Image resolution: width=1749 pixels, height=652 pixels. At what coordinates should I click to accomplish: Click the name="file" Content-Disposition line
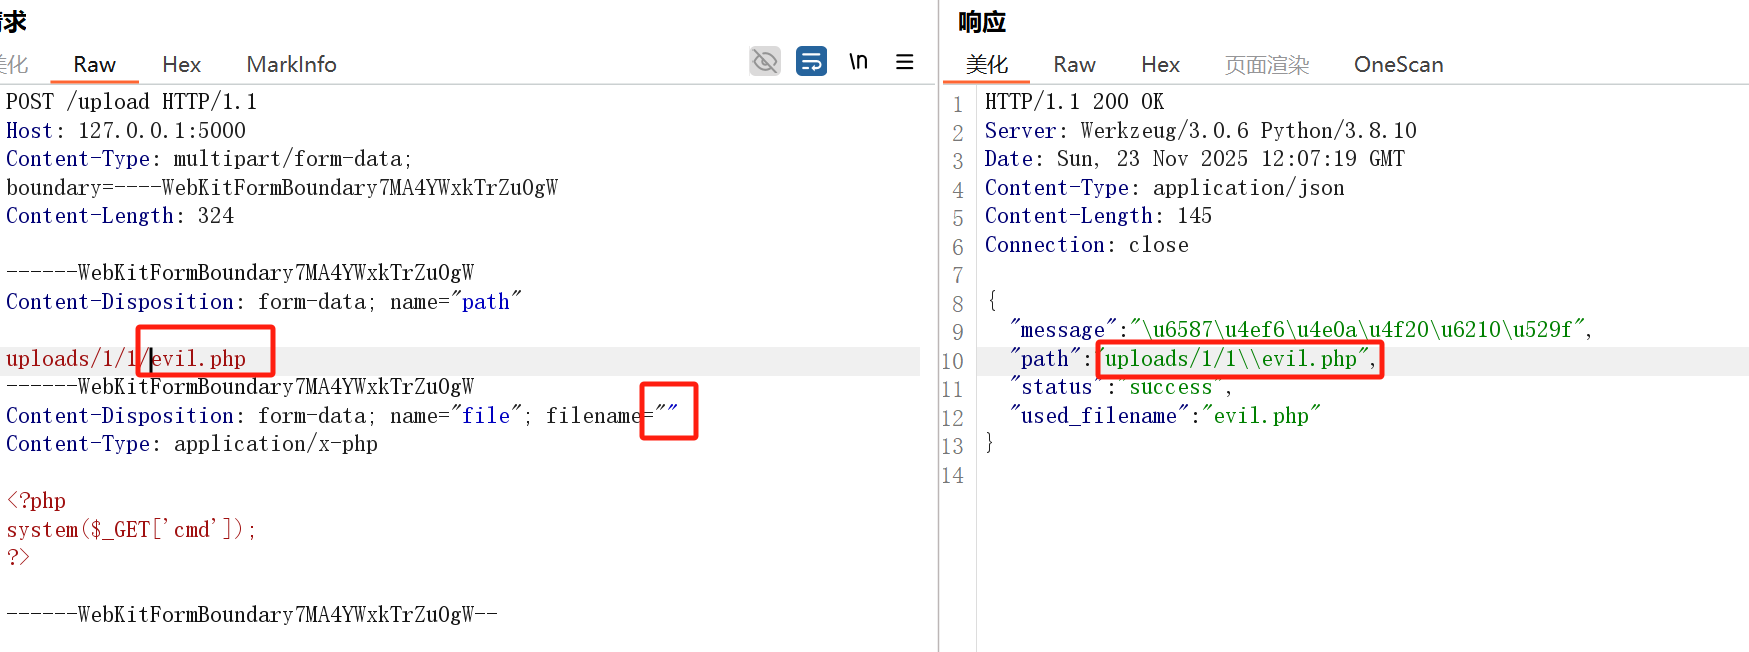tap(342, 416)
